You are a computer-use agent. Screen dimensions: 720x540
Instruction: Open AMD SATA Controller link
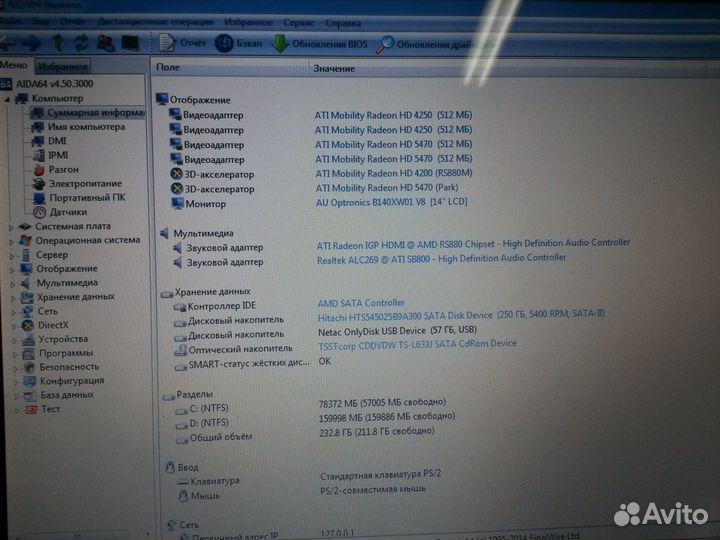[361, 303]
